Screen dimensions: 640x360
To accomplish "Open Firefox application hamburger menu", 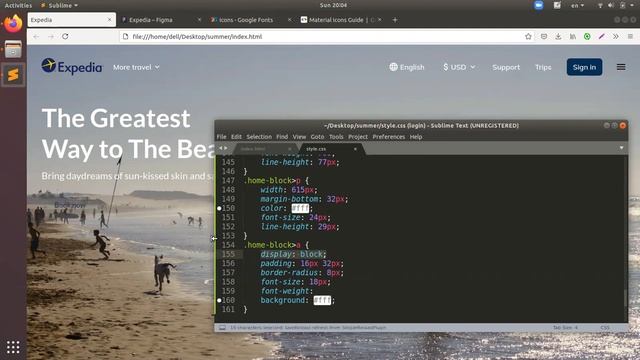I will [x=630, y=37].
